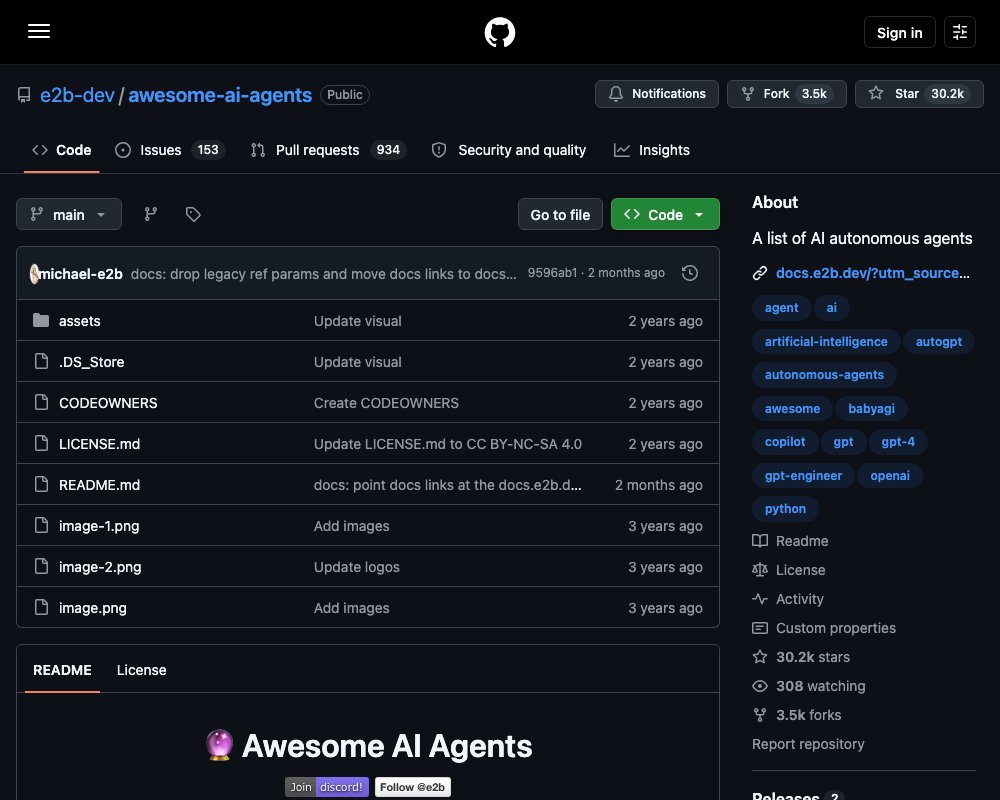Open the .DS_Store file
Image resolution: width=1000 pixels, height=800 pixels.
[x=91, y=362]
